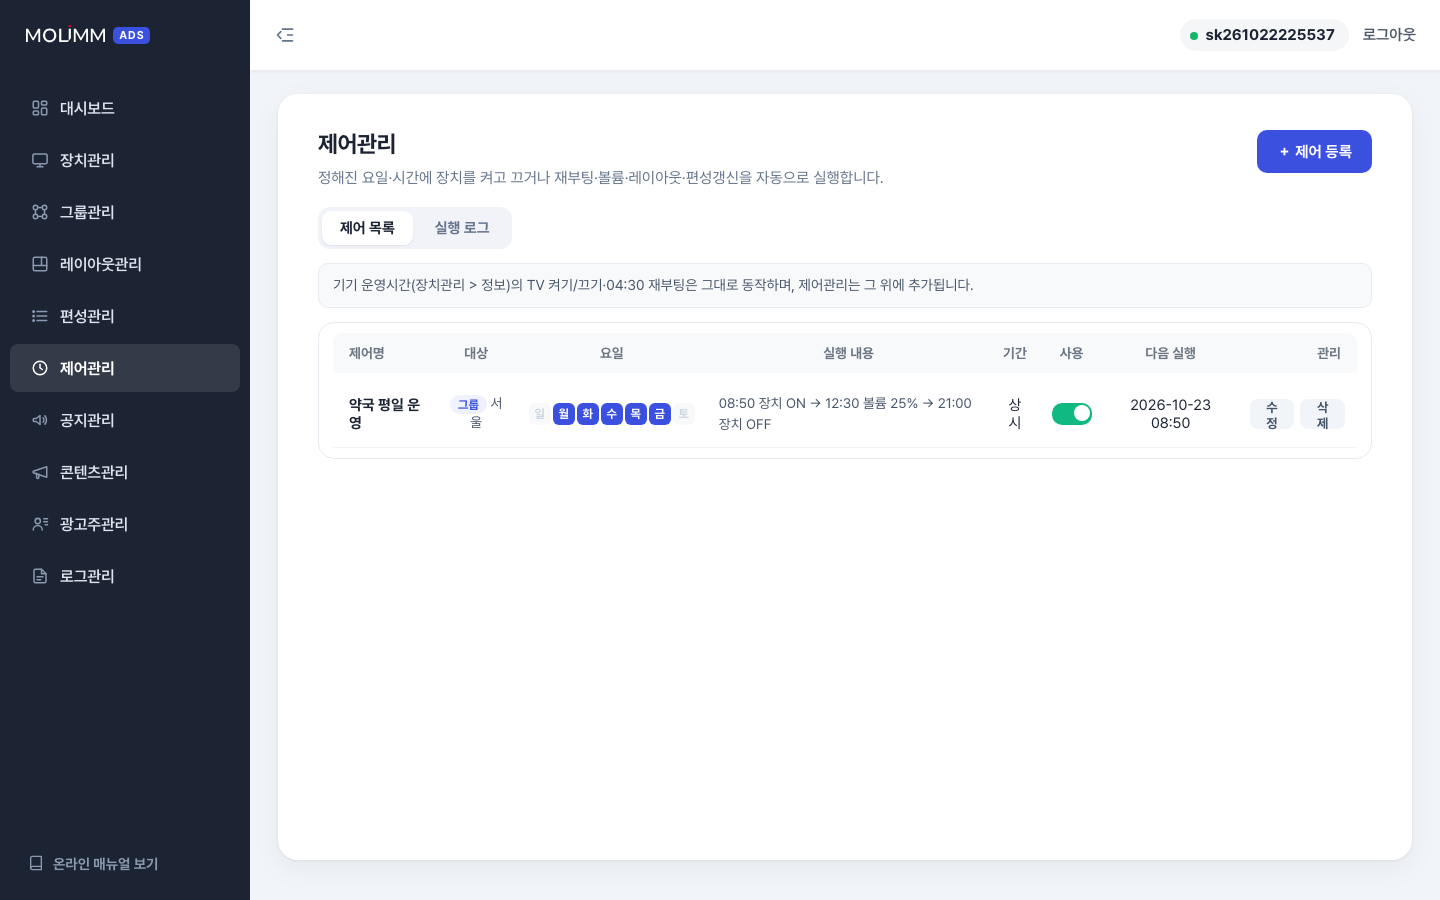Click the 약국 평일 운영 control name
Image resolution: width=1440 pixels, height=900 pixels.
(x=384, y=414)
